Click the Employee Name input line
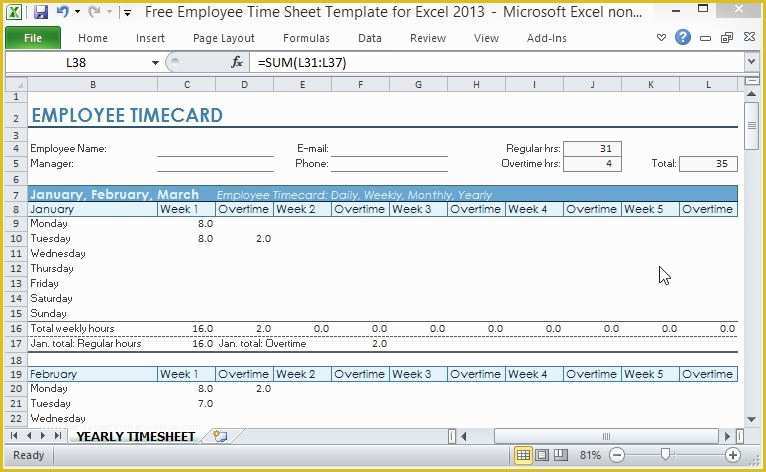Screen dimensions: 766x472 [215, 149]
